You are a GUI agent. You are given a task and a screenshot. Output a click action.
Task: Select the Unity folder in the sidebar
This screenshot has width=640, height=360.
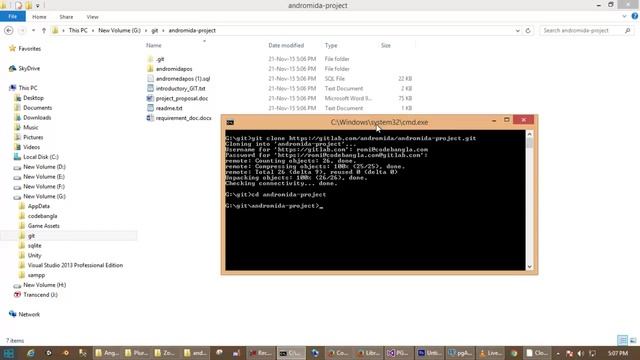pyautogui.click(x=34, y=256)
